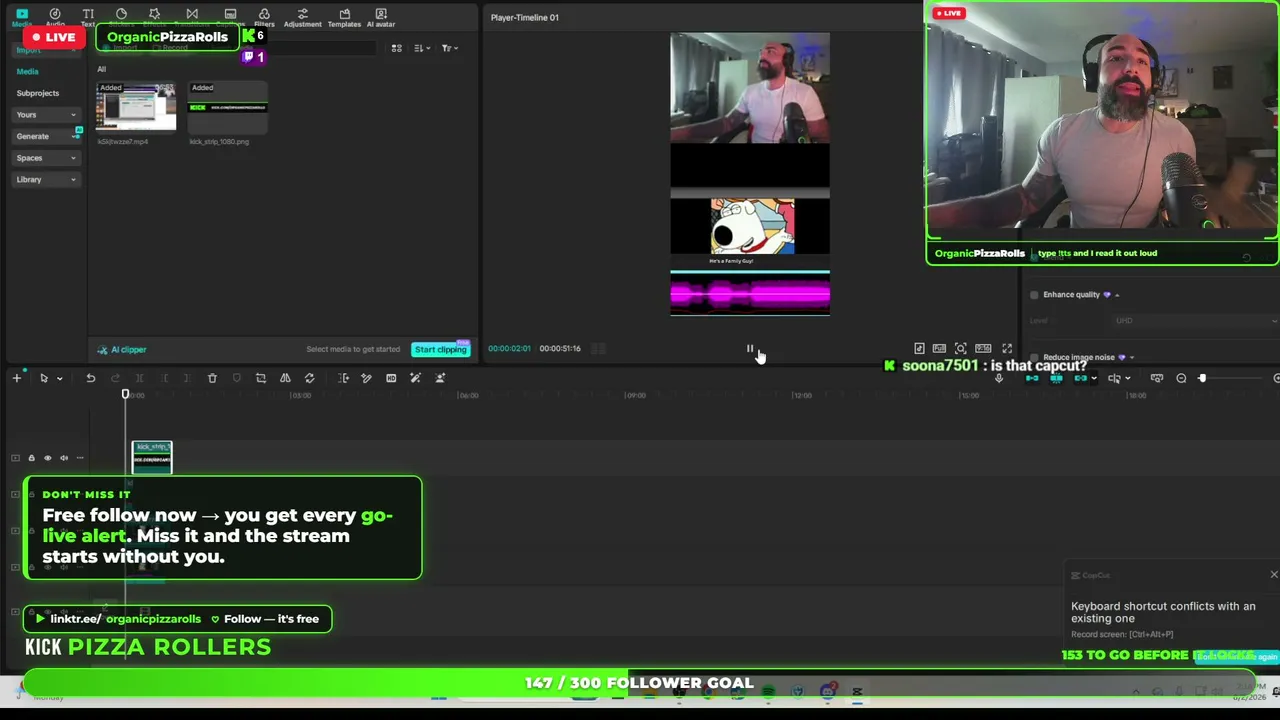Expand the Library section
1280x720 pixels.
tap(45, 180)
